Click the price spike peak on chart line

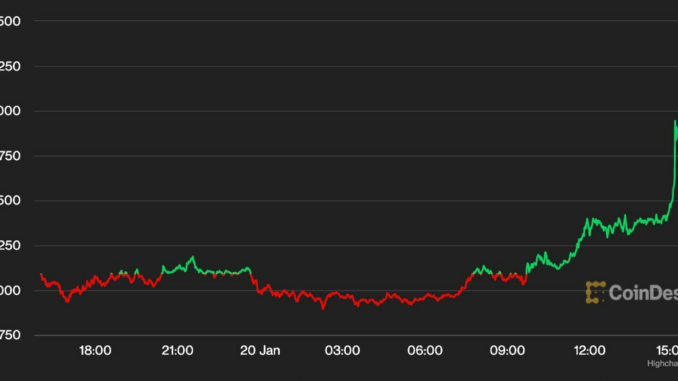pyautogui.click(x=675, y=122)
